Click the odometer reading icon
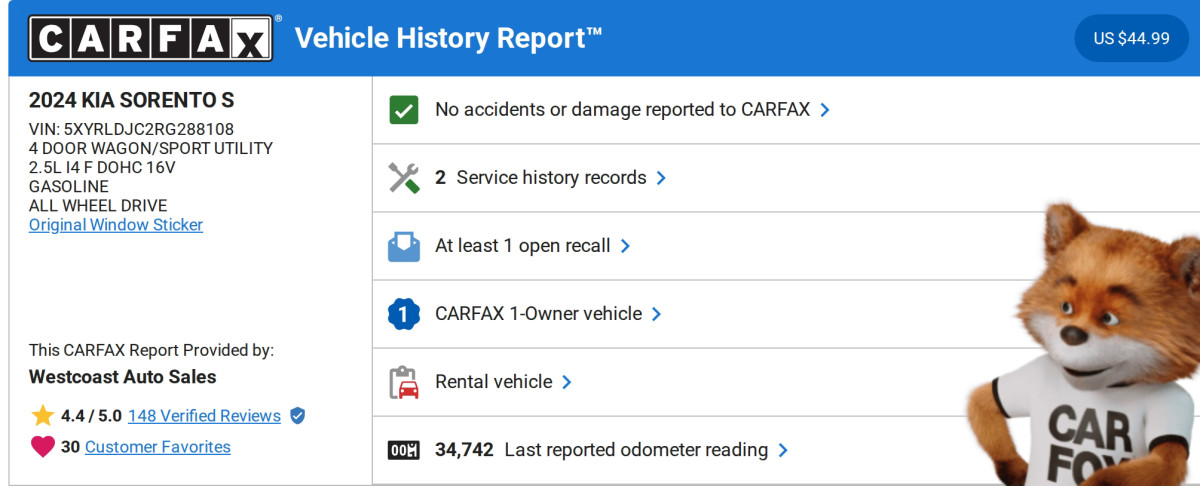The image size is (1200, 486). (403, 450)
